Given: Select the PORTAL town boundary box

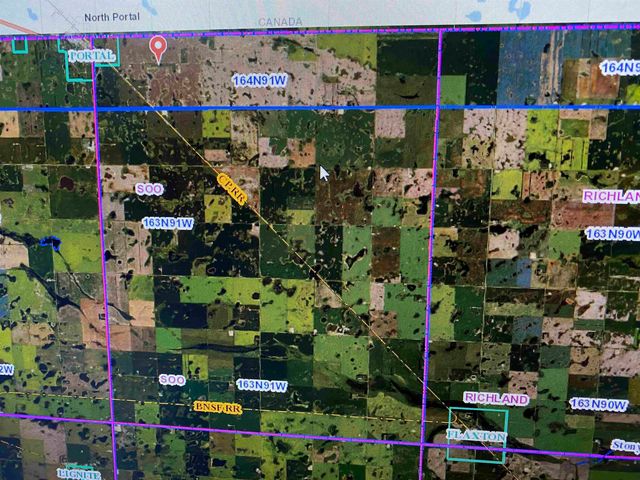Looking at the screenshot, I should 92,57.
